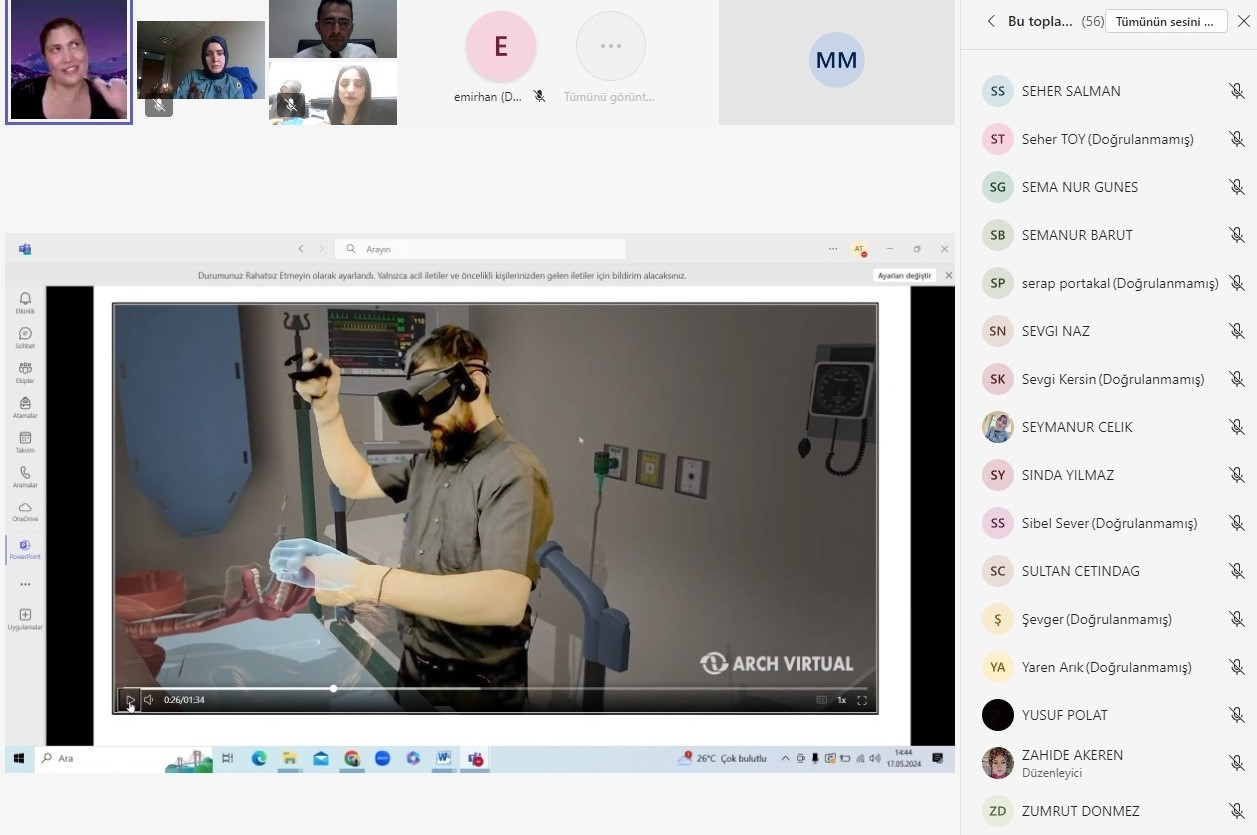1257x835 pixels.
Task: Click the Arayın search field
Action: 480,249
